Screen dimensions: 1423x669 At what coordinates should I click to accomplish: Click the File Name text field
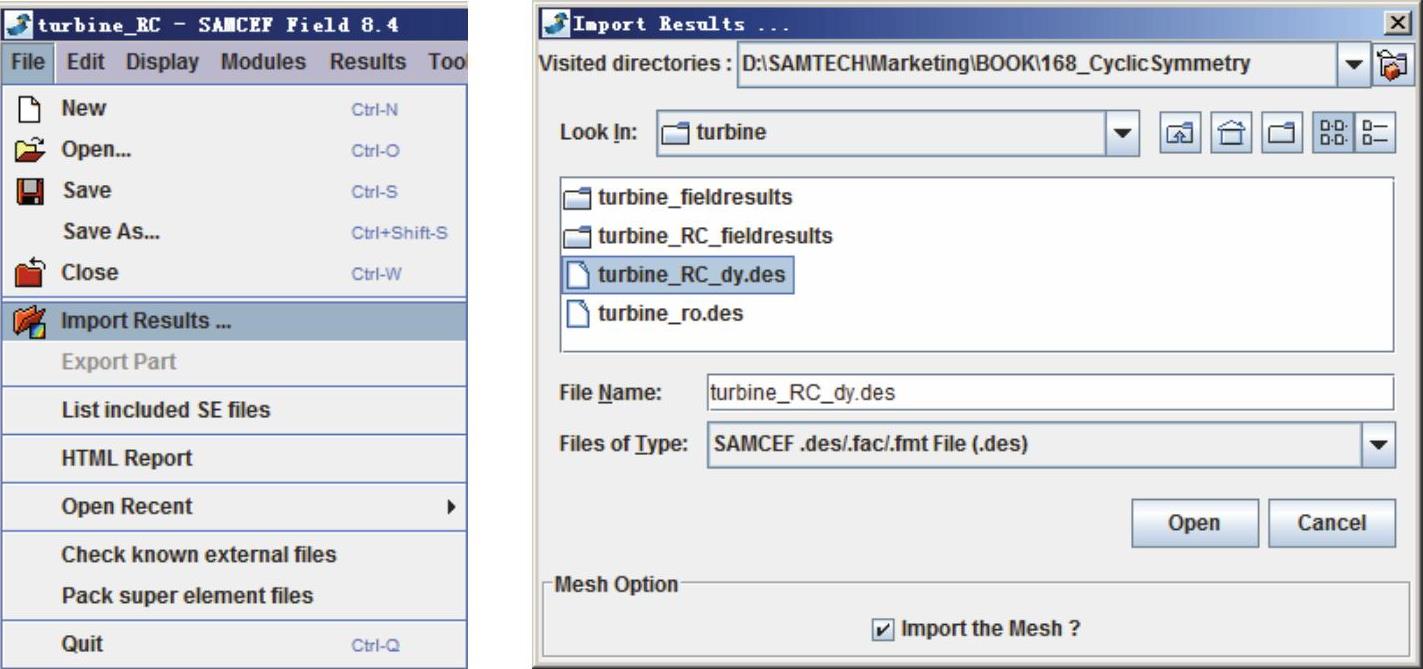(1048, 393)
